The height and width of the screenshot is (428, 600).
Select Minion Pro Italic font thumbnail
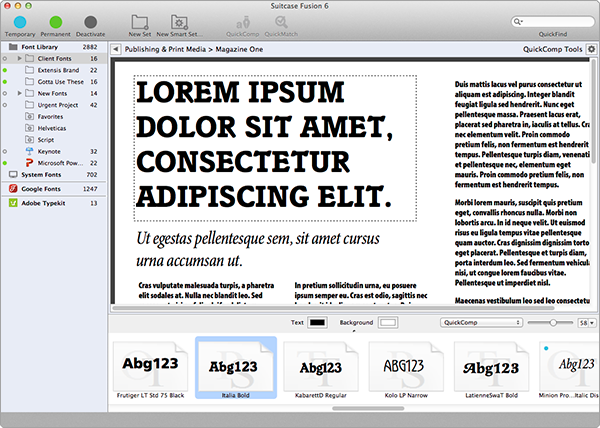click(x=569, y=370)
